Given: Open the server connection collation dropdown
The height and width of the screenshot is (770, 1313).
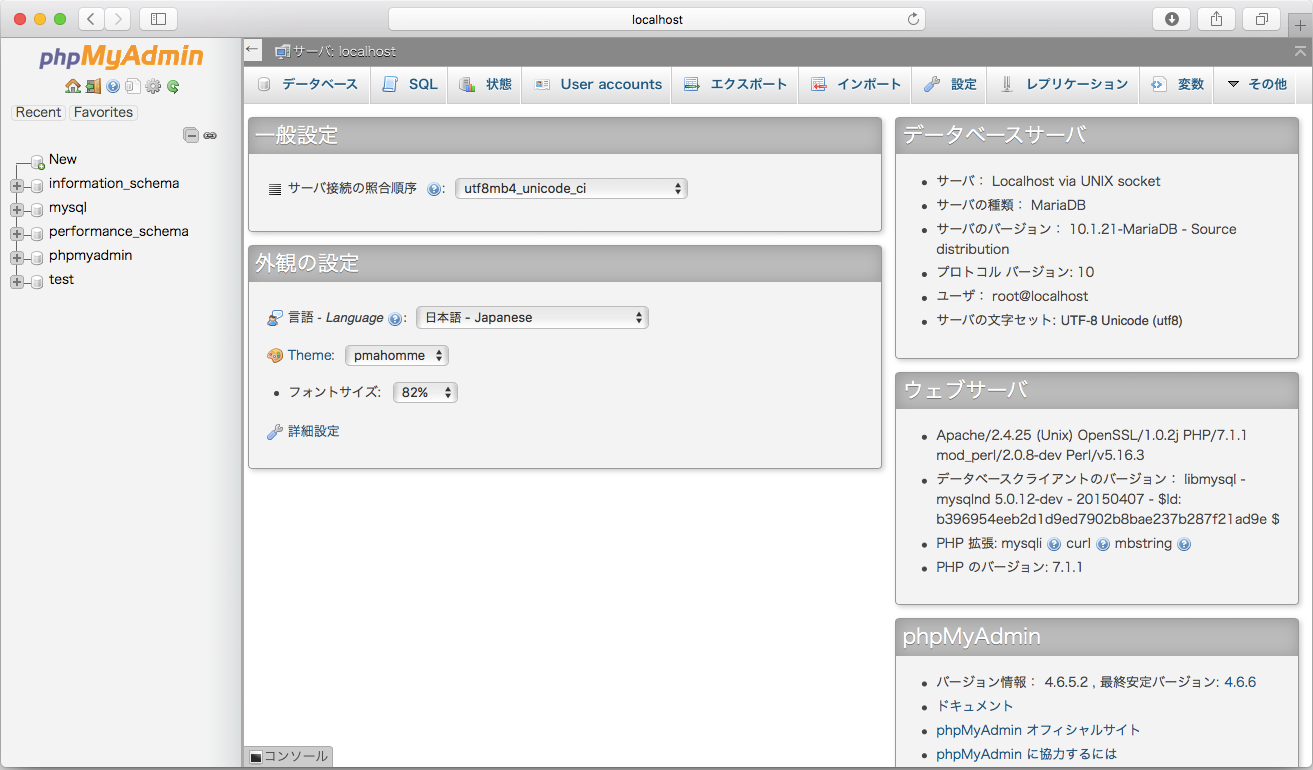Looking at the screenshot, I should coord(571,188).
